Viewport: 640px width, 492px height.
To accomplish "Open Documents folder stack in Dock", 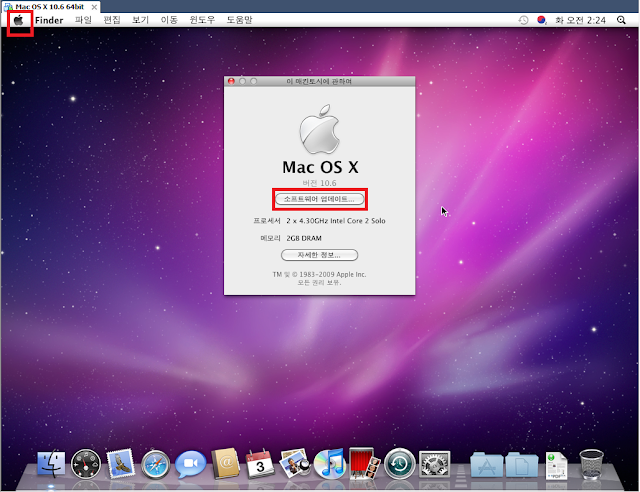I will coord(522,465).
